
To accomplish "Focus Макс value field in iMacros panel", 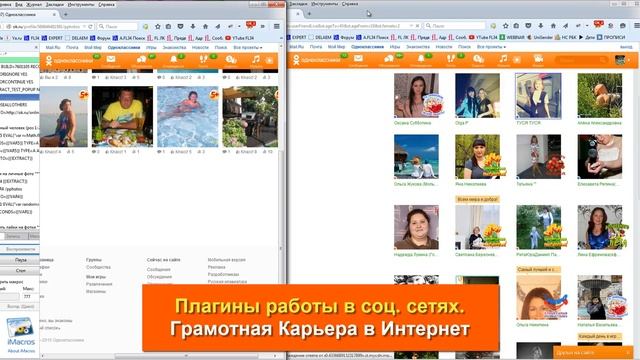I will pyautogui.click(x=31, y=296).
